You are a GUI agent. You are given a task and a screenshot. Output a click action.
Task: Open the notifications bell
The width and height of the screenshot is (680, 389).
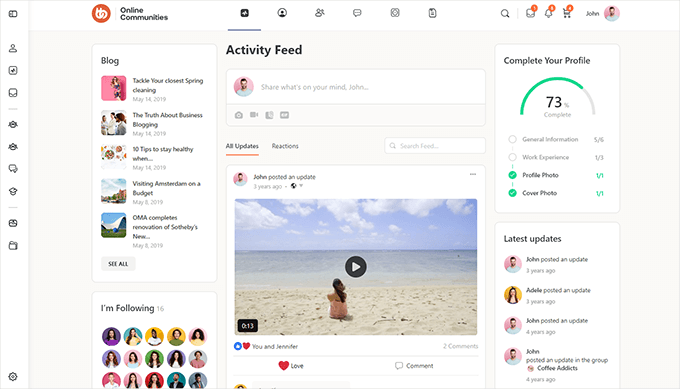click(x=549, y=13)
